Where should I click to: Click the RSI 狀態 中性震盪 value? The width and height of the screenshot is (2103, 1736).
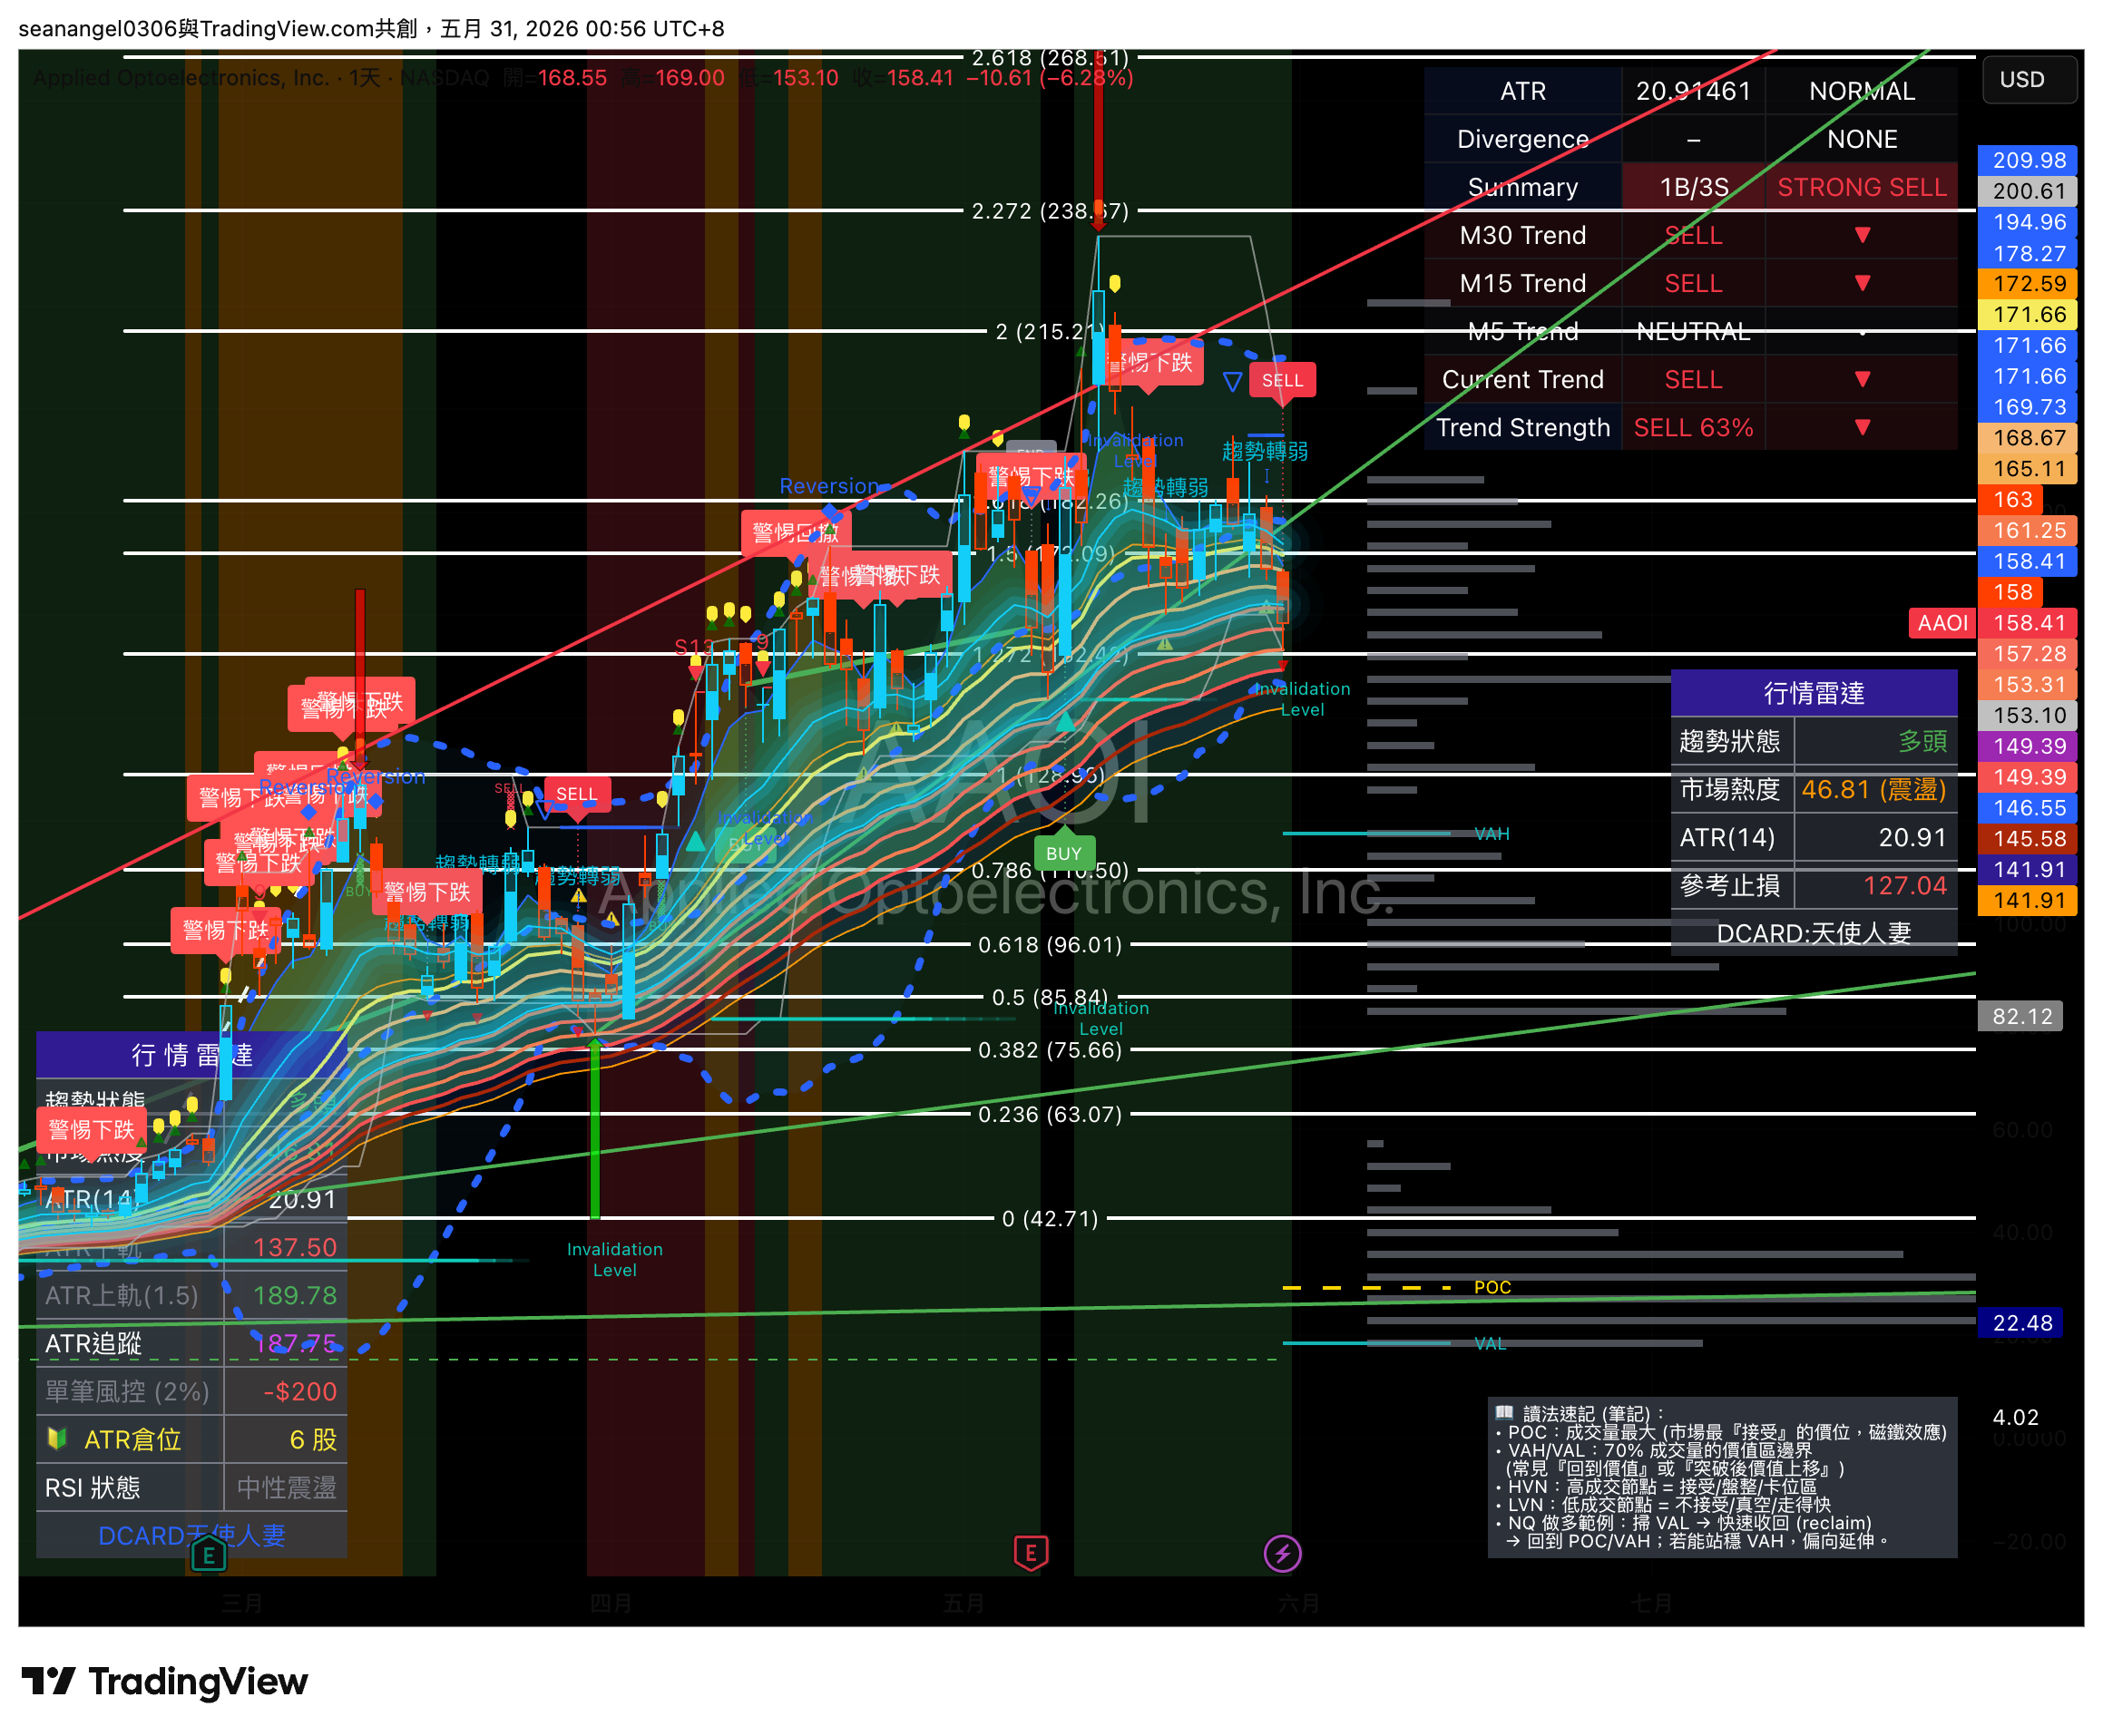pos(285,1487)
